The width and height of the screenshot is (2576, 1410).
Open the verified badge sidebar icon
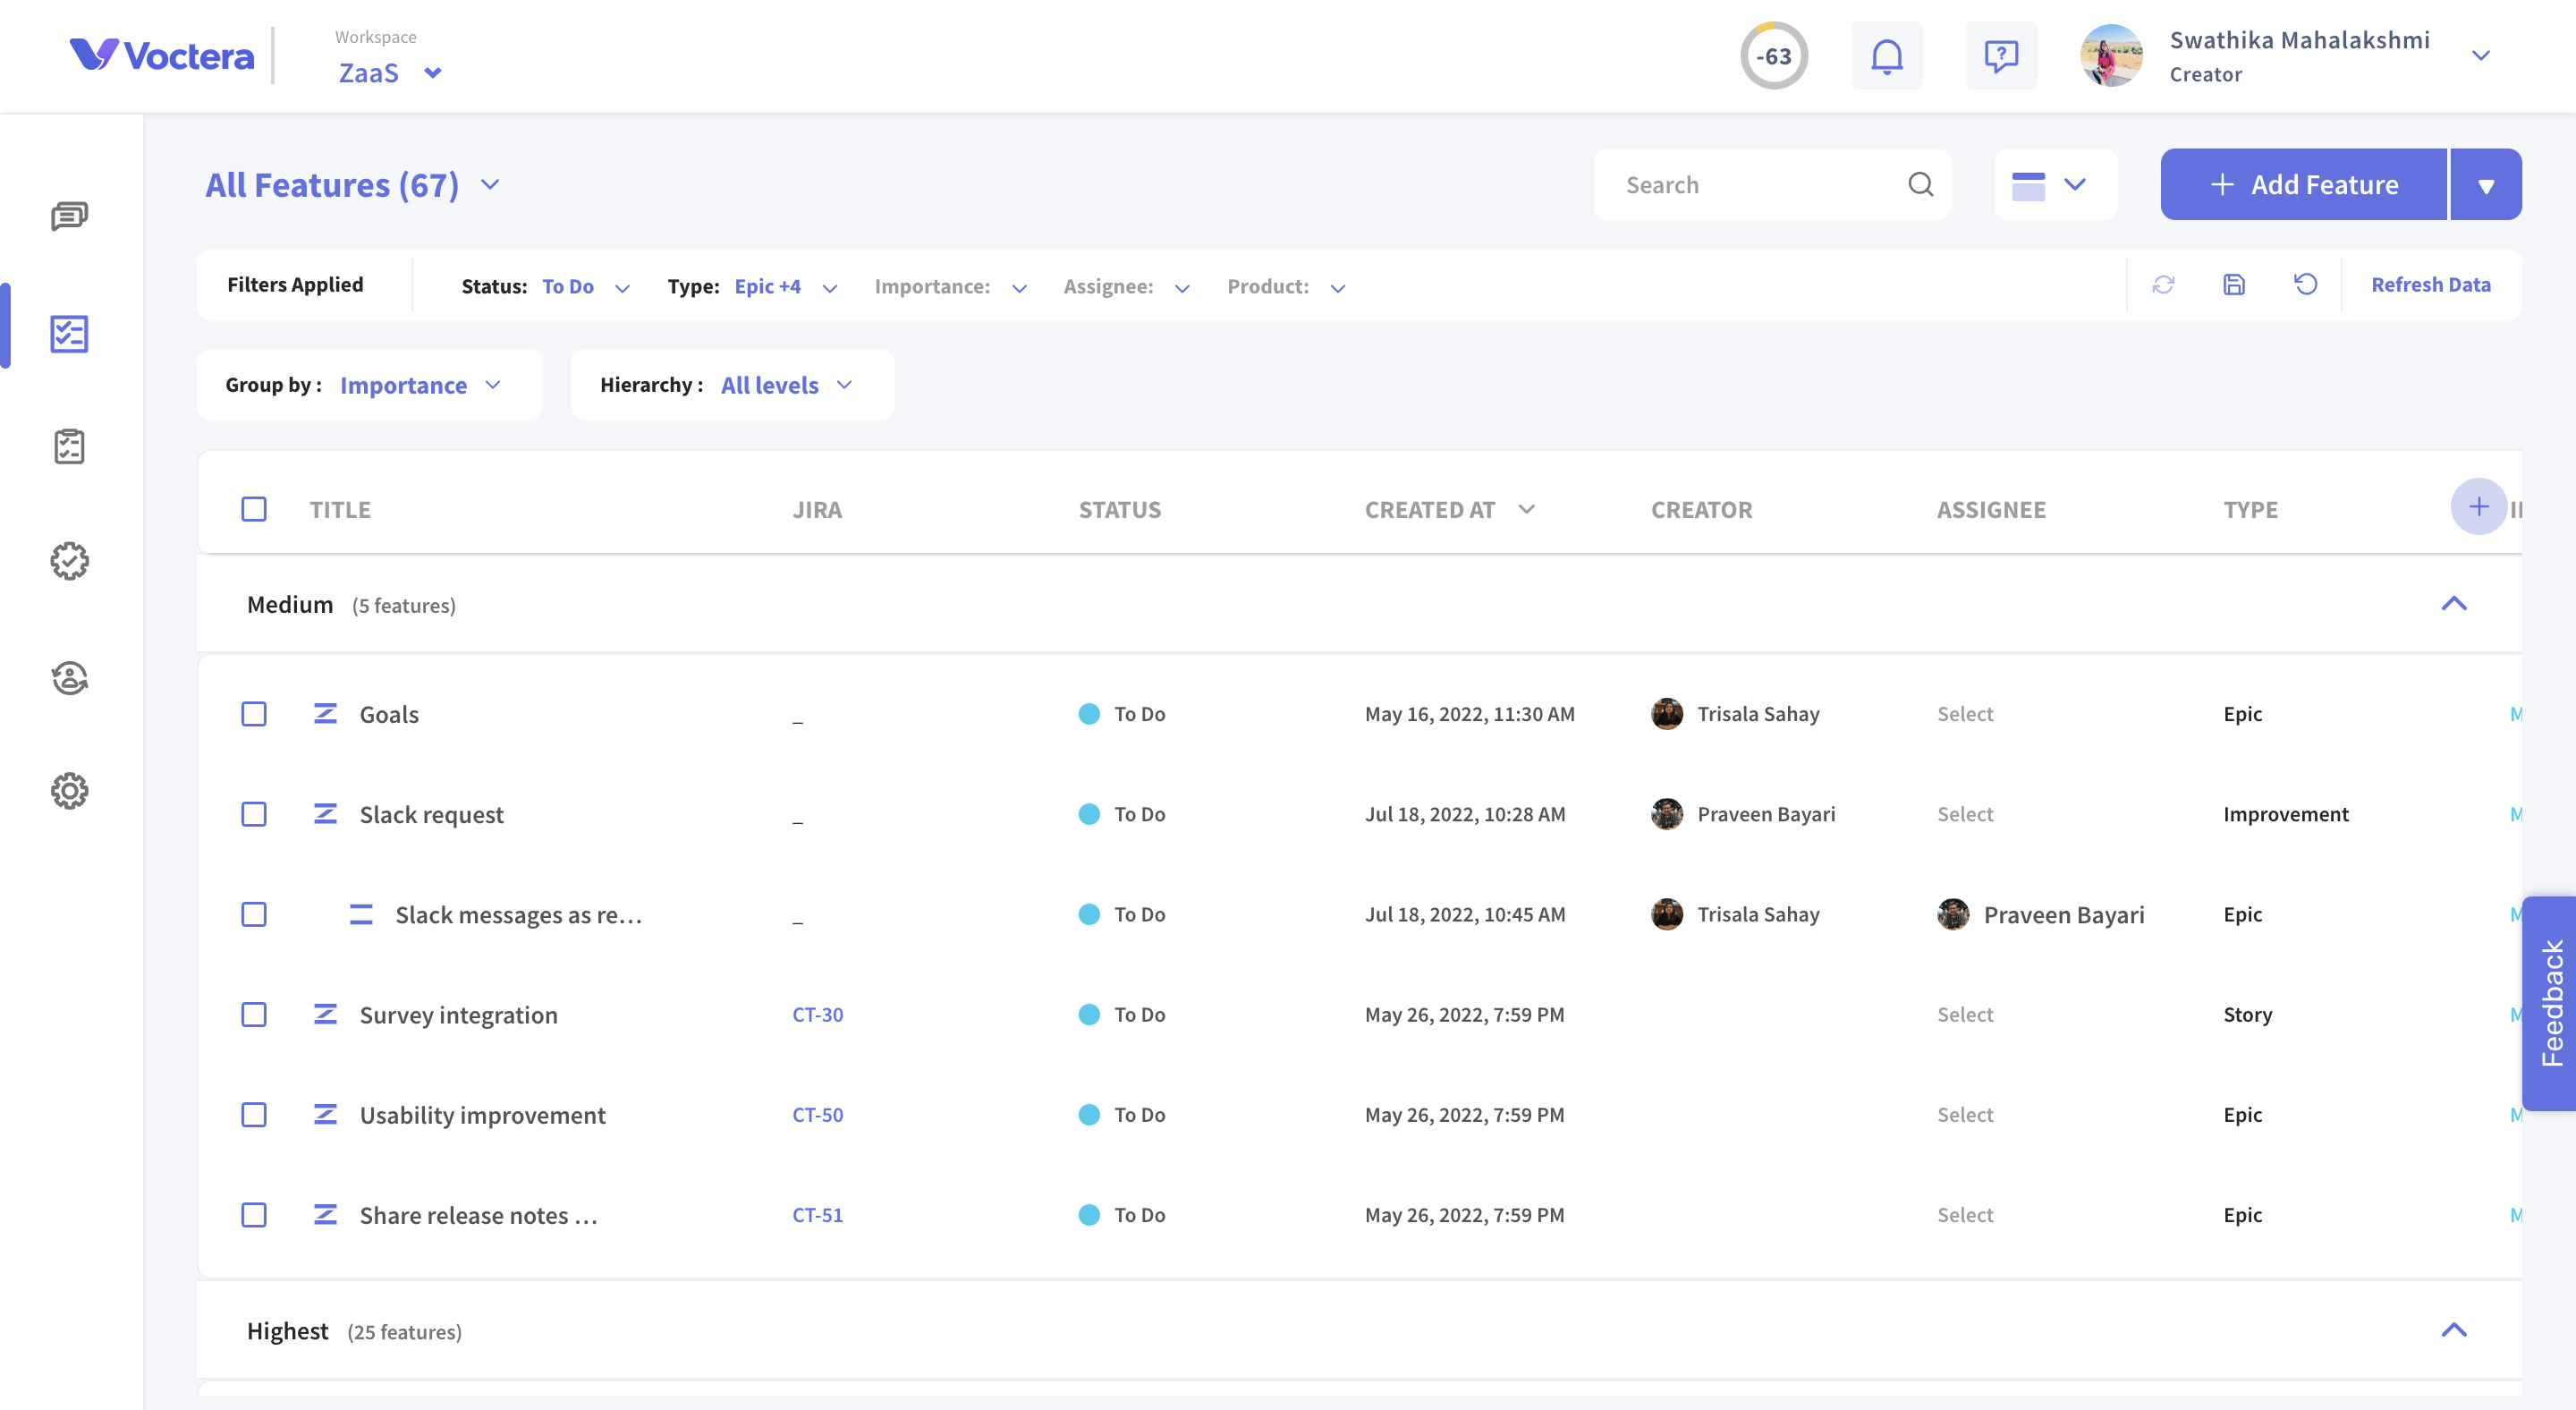(x=69, y=561)
